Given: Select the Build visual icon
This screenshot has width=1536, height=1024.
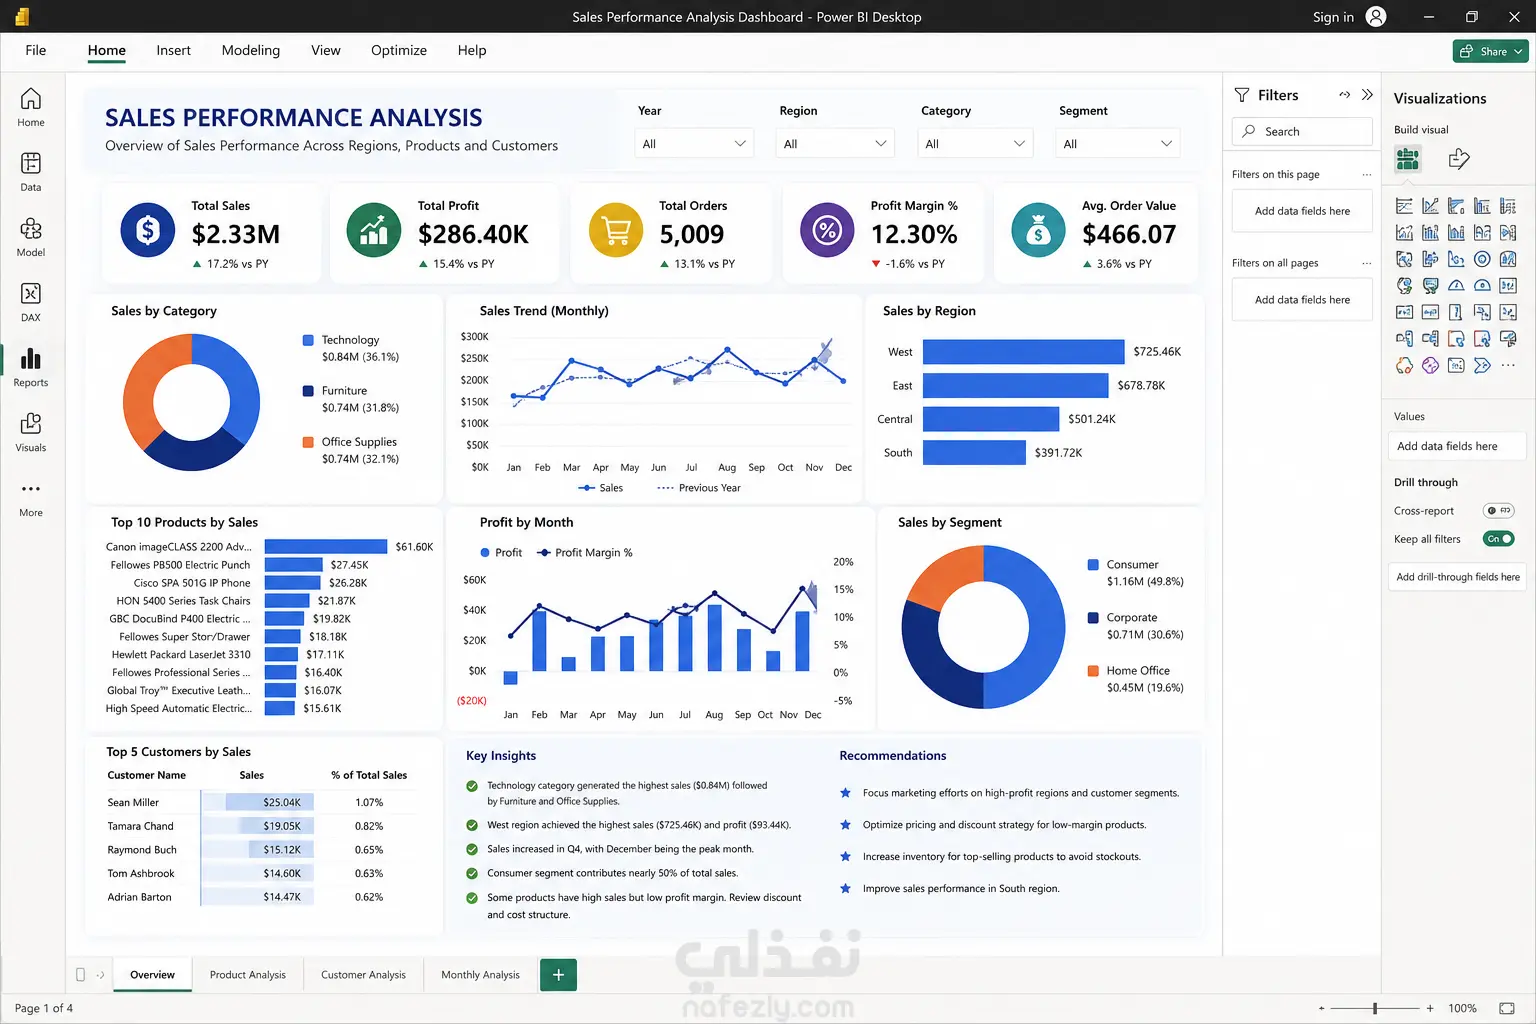Looking at the screenshot, I should (1408, 159).
